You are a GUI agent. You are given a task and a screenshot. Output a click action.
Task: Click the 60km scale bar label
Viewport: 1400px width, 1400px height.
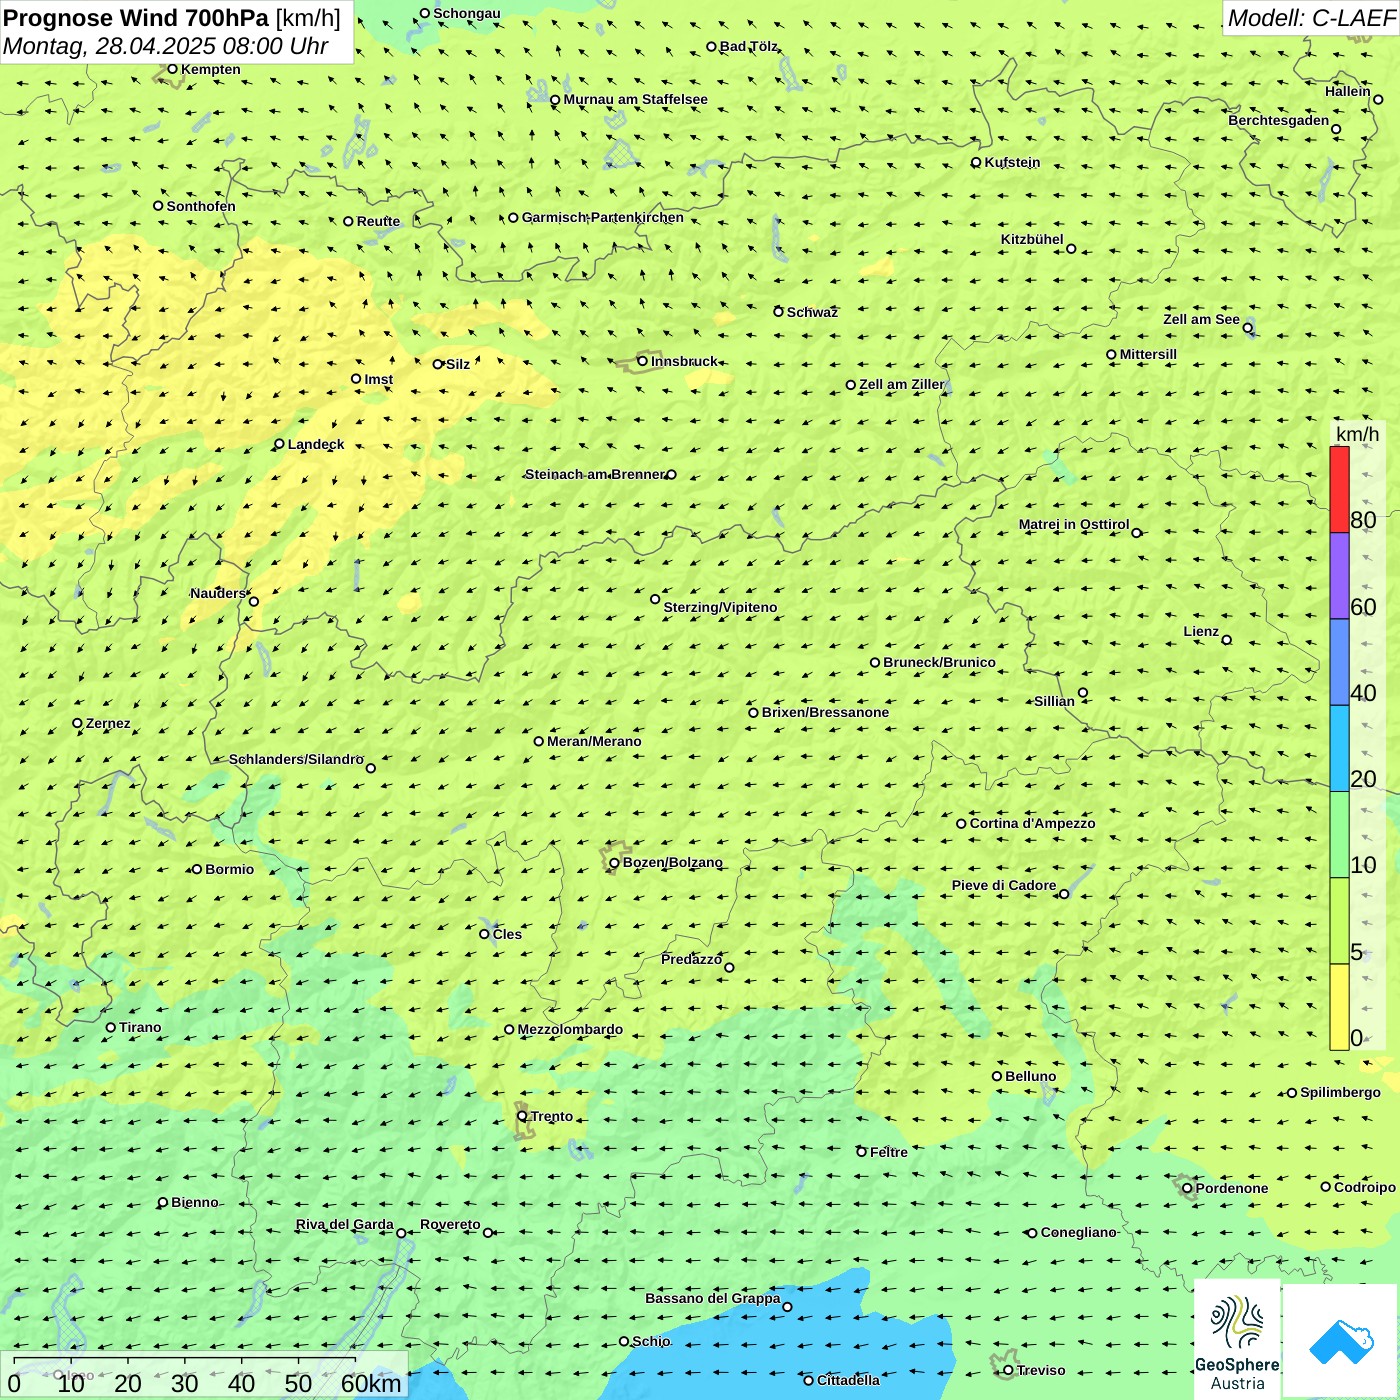(371, 1383)
